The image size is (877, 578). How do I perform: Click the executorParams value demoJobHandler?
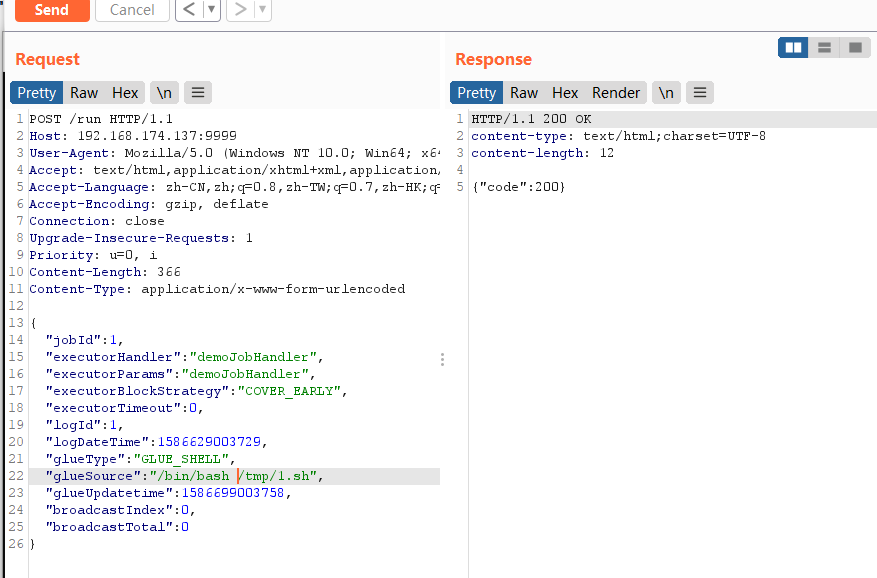coord(245,374)
